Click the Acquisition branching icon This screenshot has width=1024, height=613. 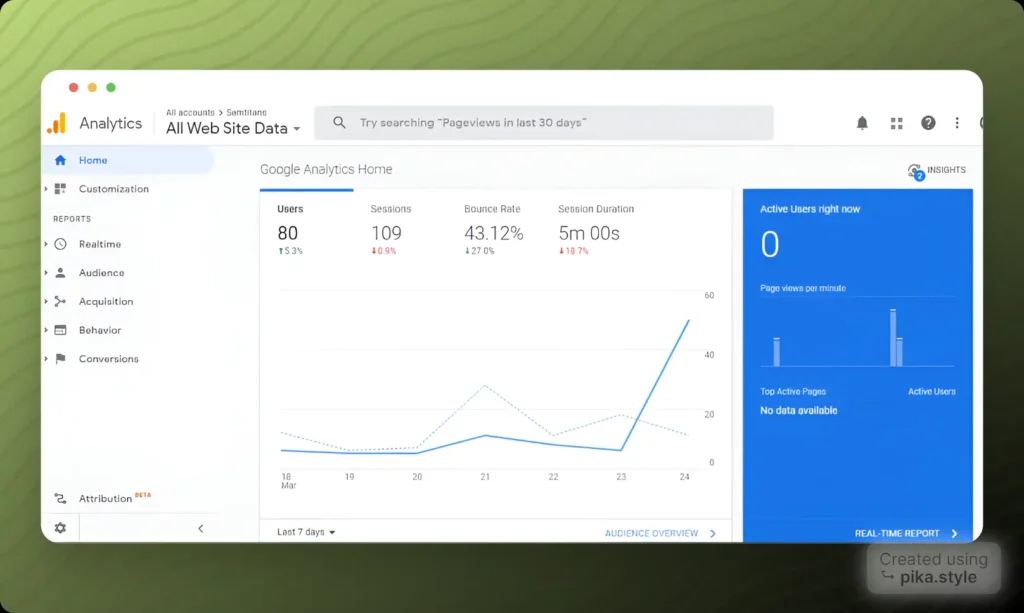(x=60, y=302)
